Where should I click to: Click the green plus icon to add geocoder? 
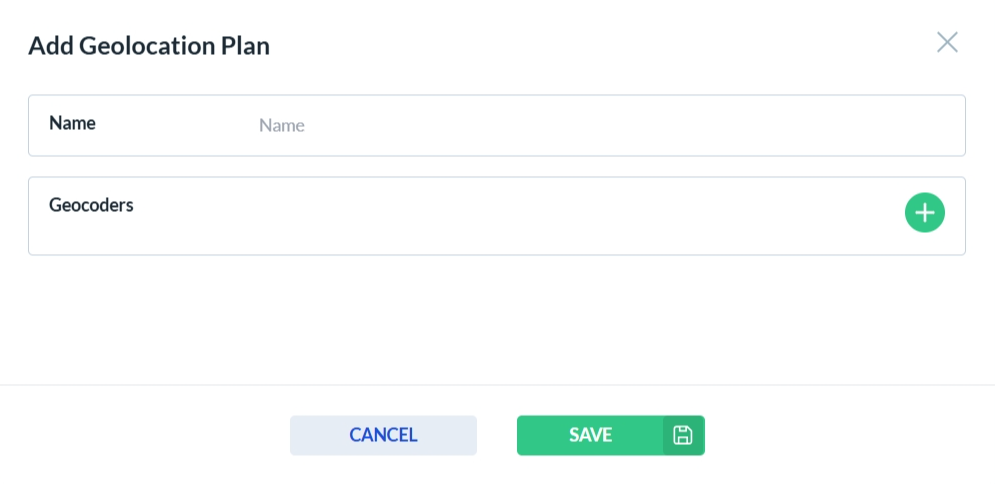coord(924,213)
